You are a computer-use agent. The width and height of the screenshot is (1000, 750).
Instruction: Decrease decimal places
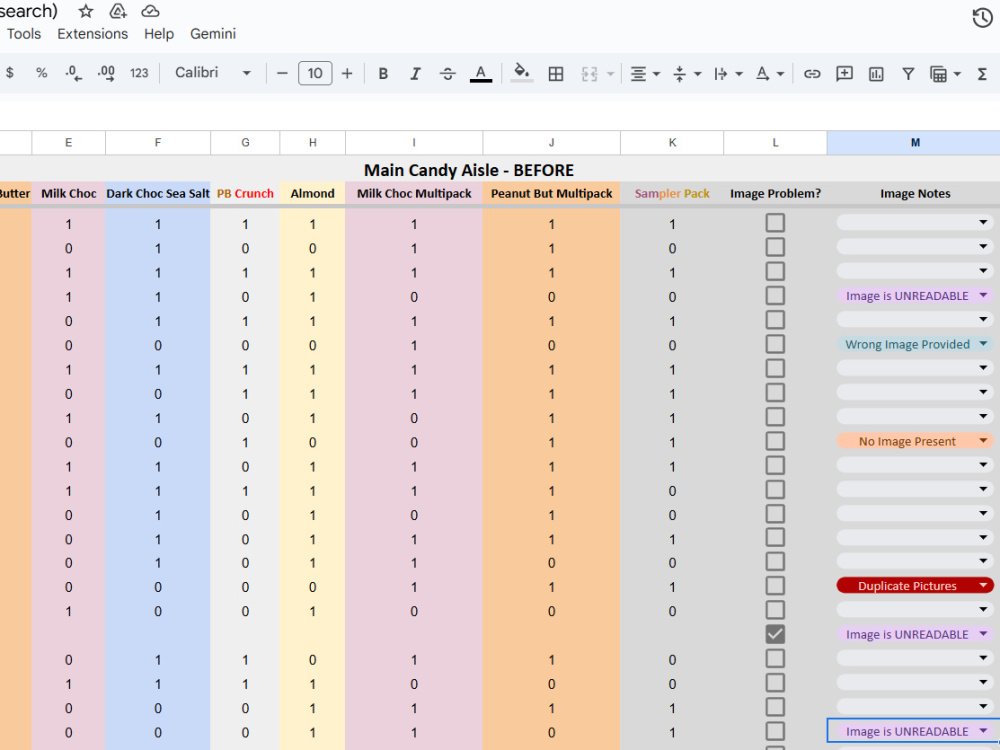tap(73, 73)
